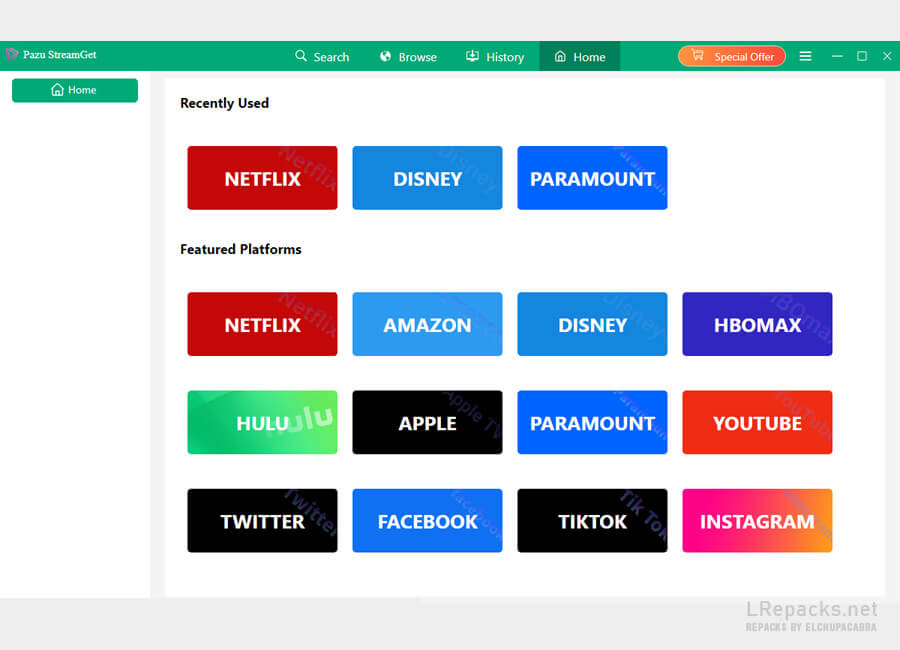Open the HBOMAX platform tile
Viewport: 900px width, 650px height.
757,324
